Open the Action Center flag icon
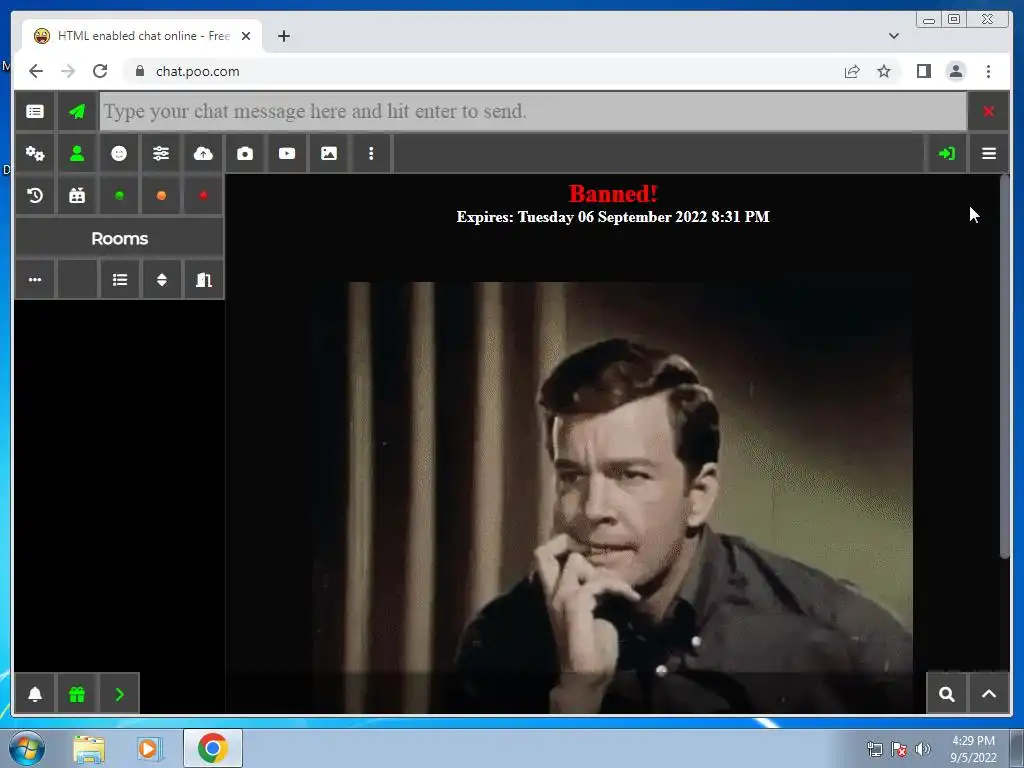The height and width of the screenshot is (768, 1024). (899, 749)
